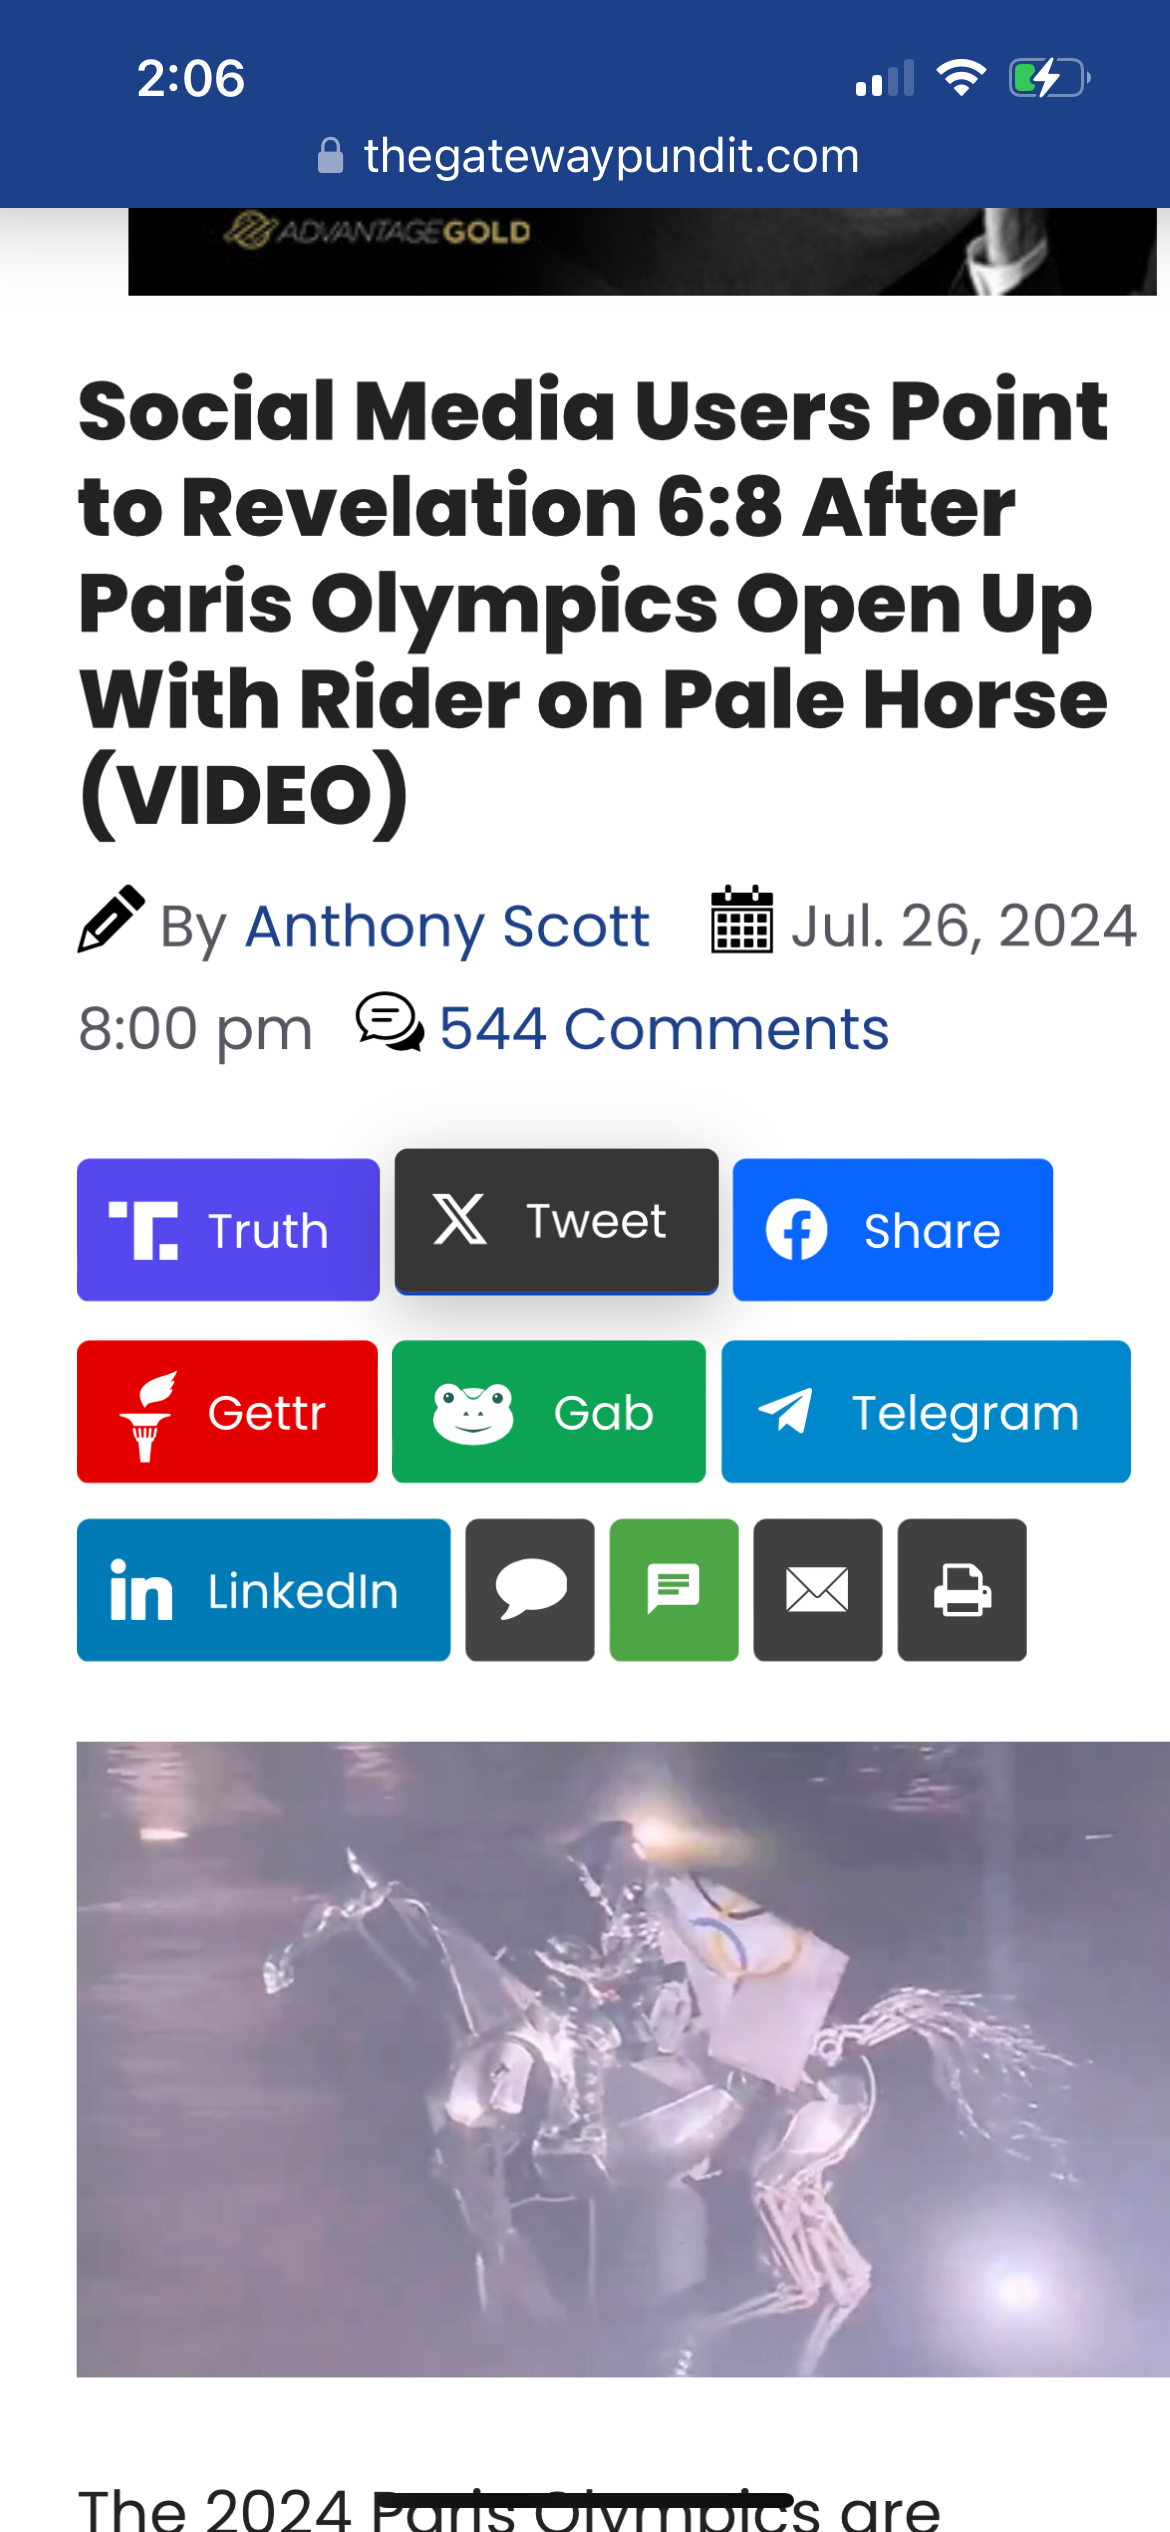Screen dimensions: 1170x2532
Task: Tap the green SMS message icon
Action: pos(674,1590)
